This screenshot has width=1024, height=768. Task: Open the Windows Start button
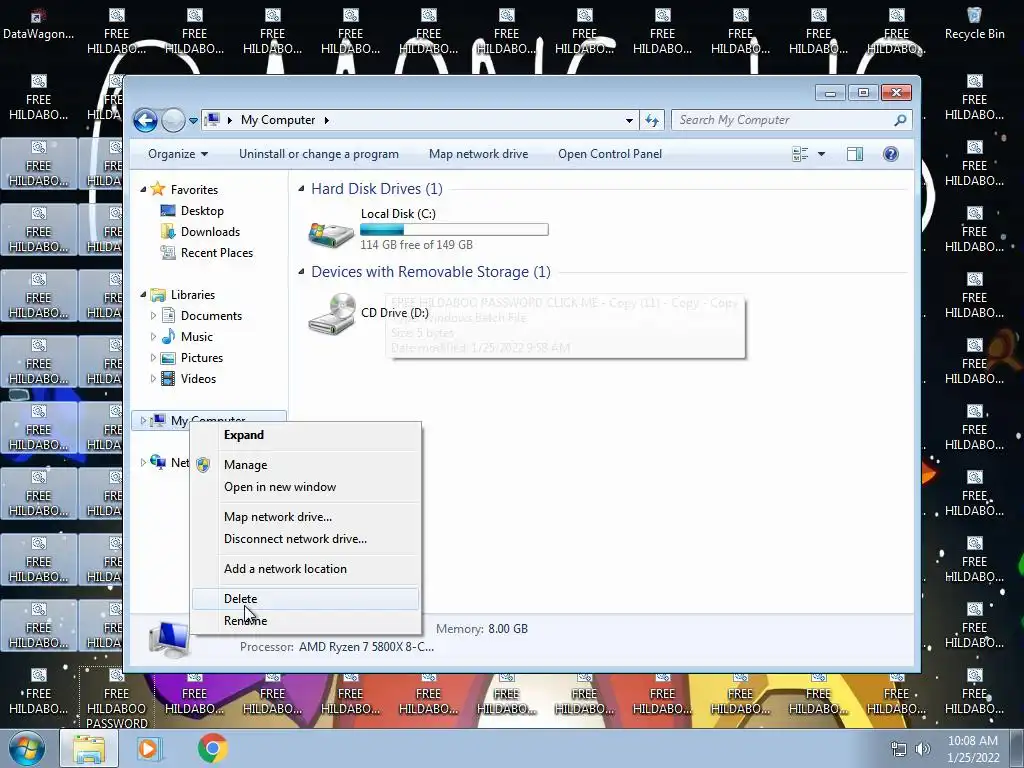(x=26, y=748)
